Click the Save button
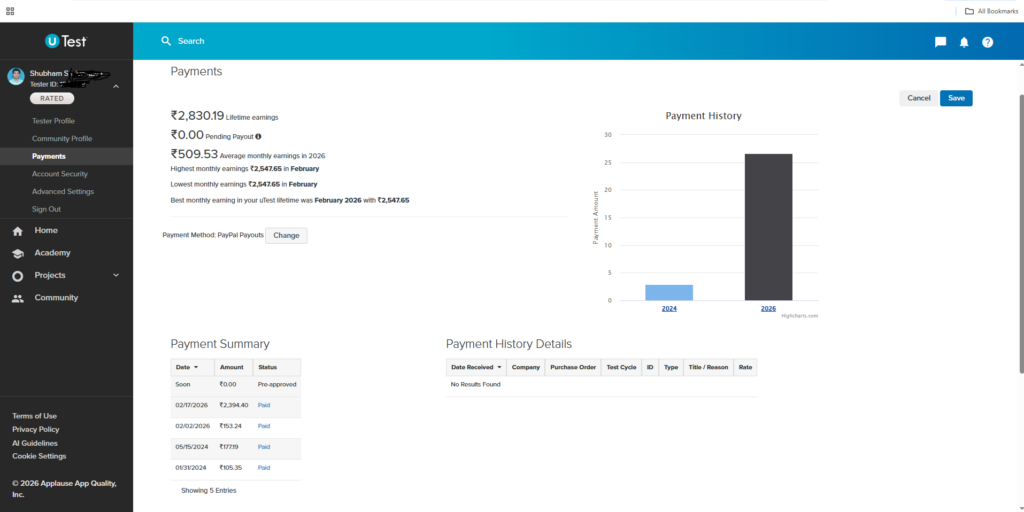Viewport: 1024px width, 512px height. pyautogui.click(x=956, y=98)
